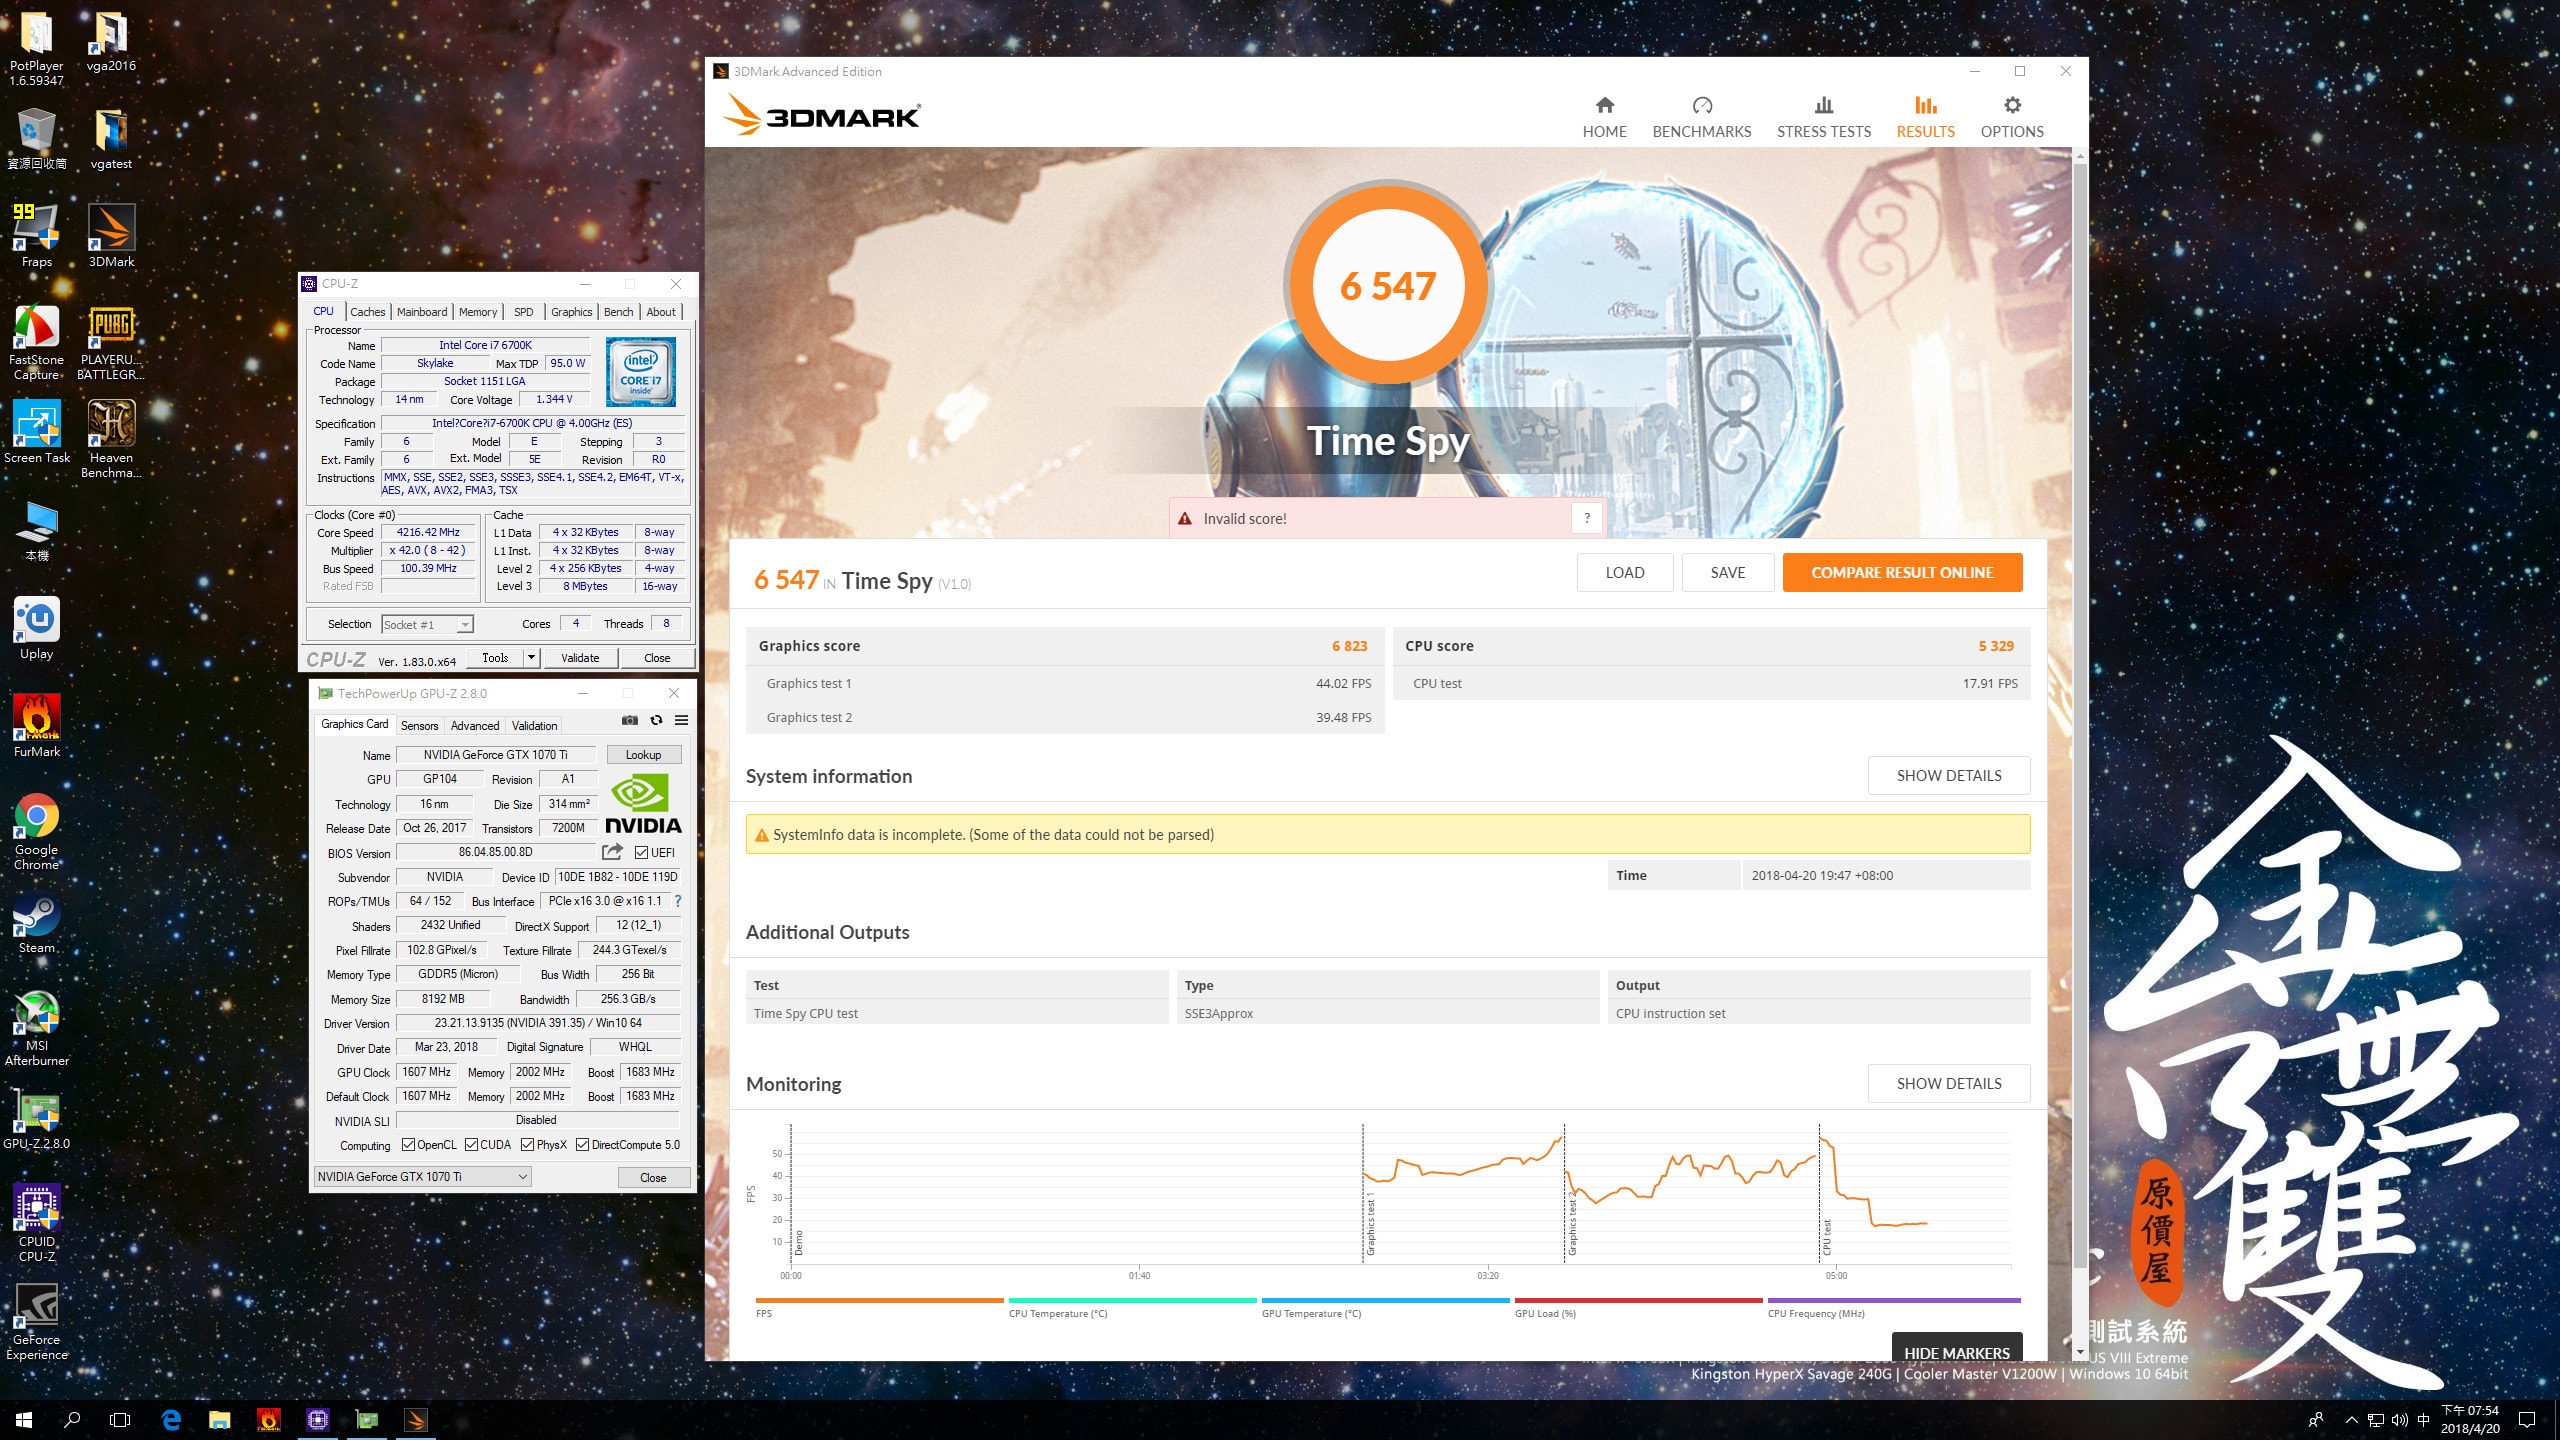This screenshot has width=2560, height=1440.
Task: Click the SAVE result button
Action: 1727,572
